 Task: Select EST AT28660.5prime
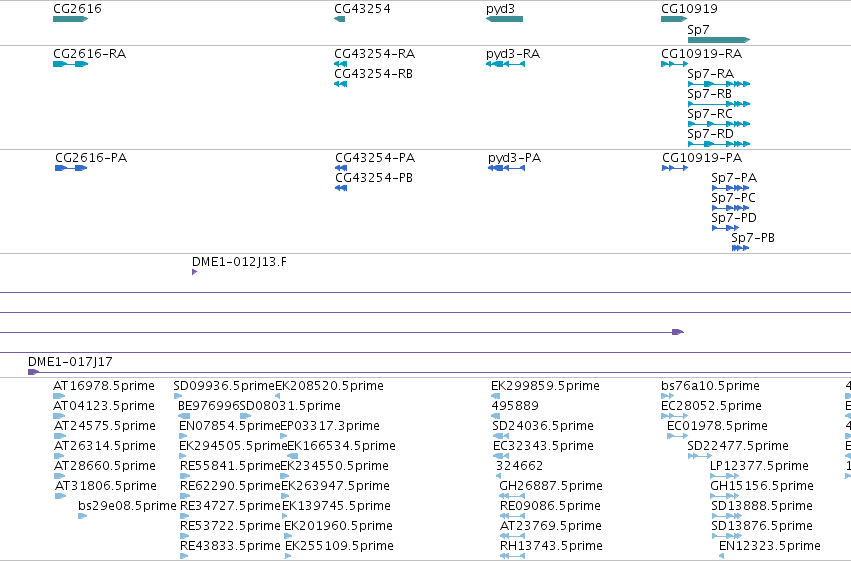click(60, 476)
